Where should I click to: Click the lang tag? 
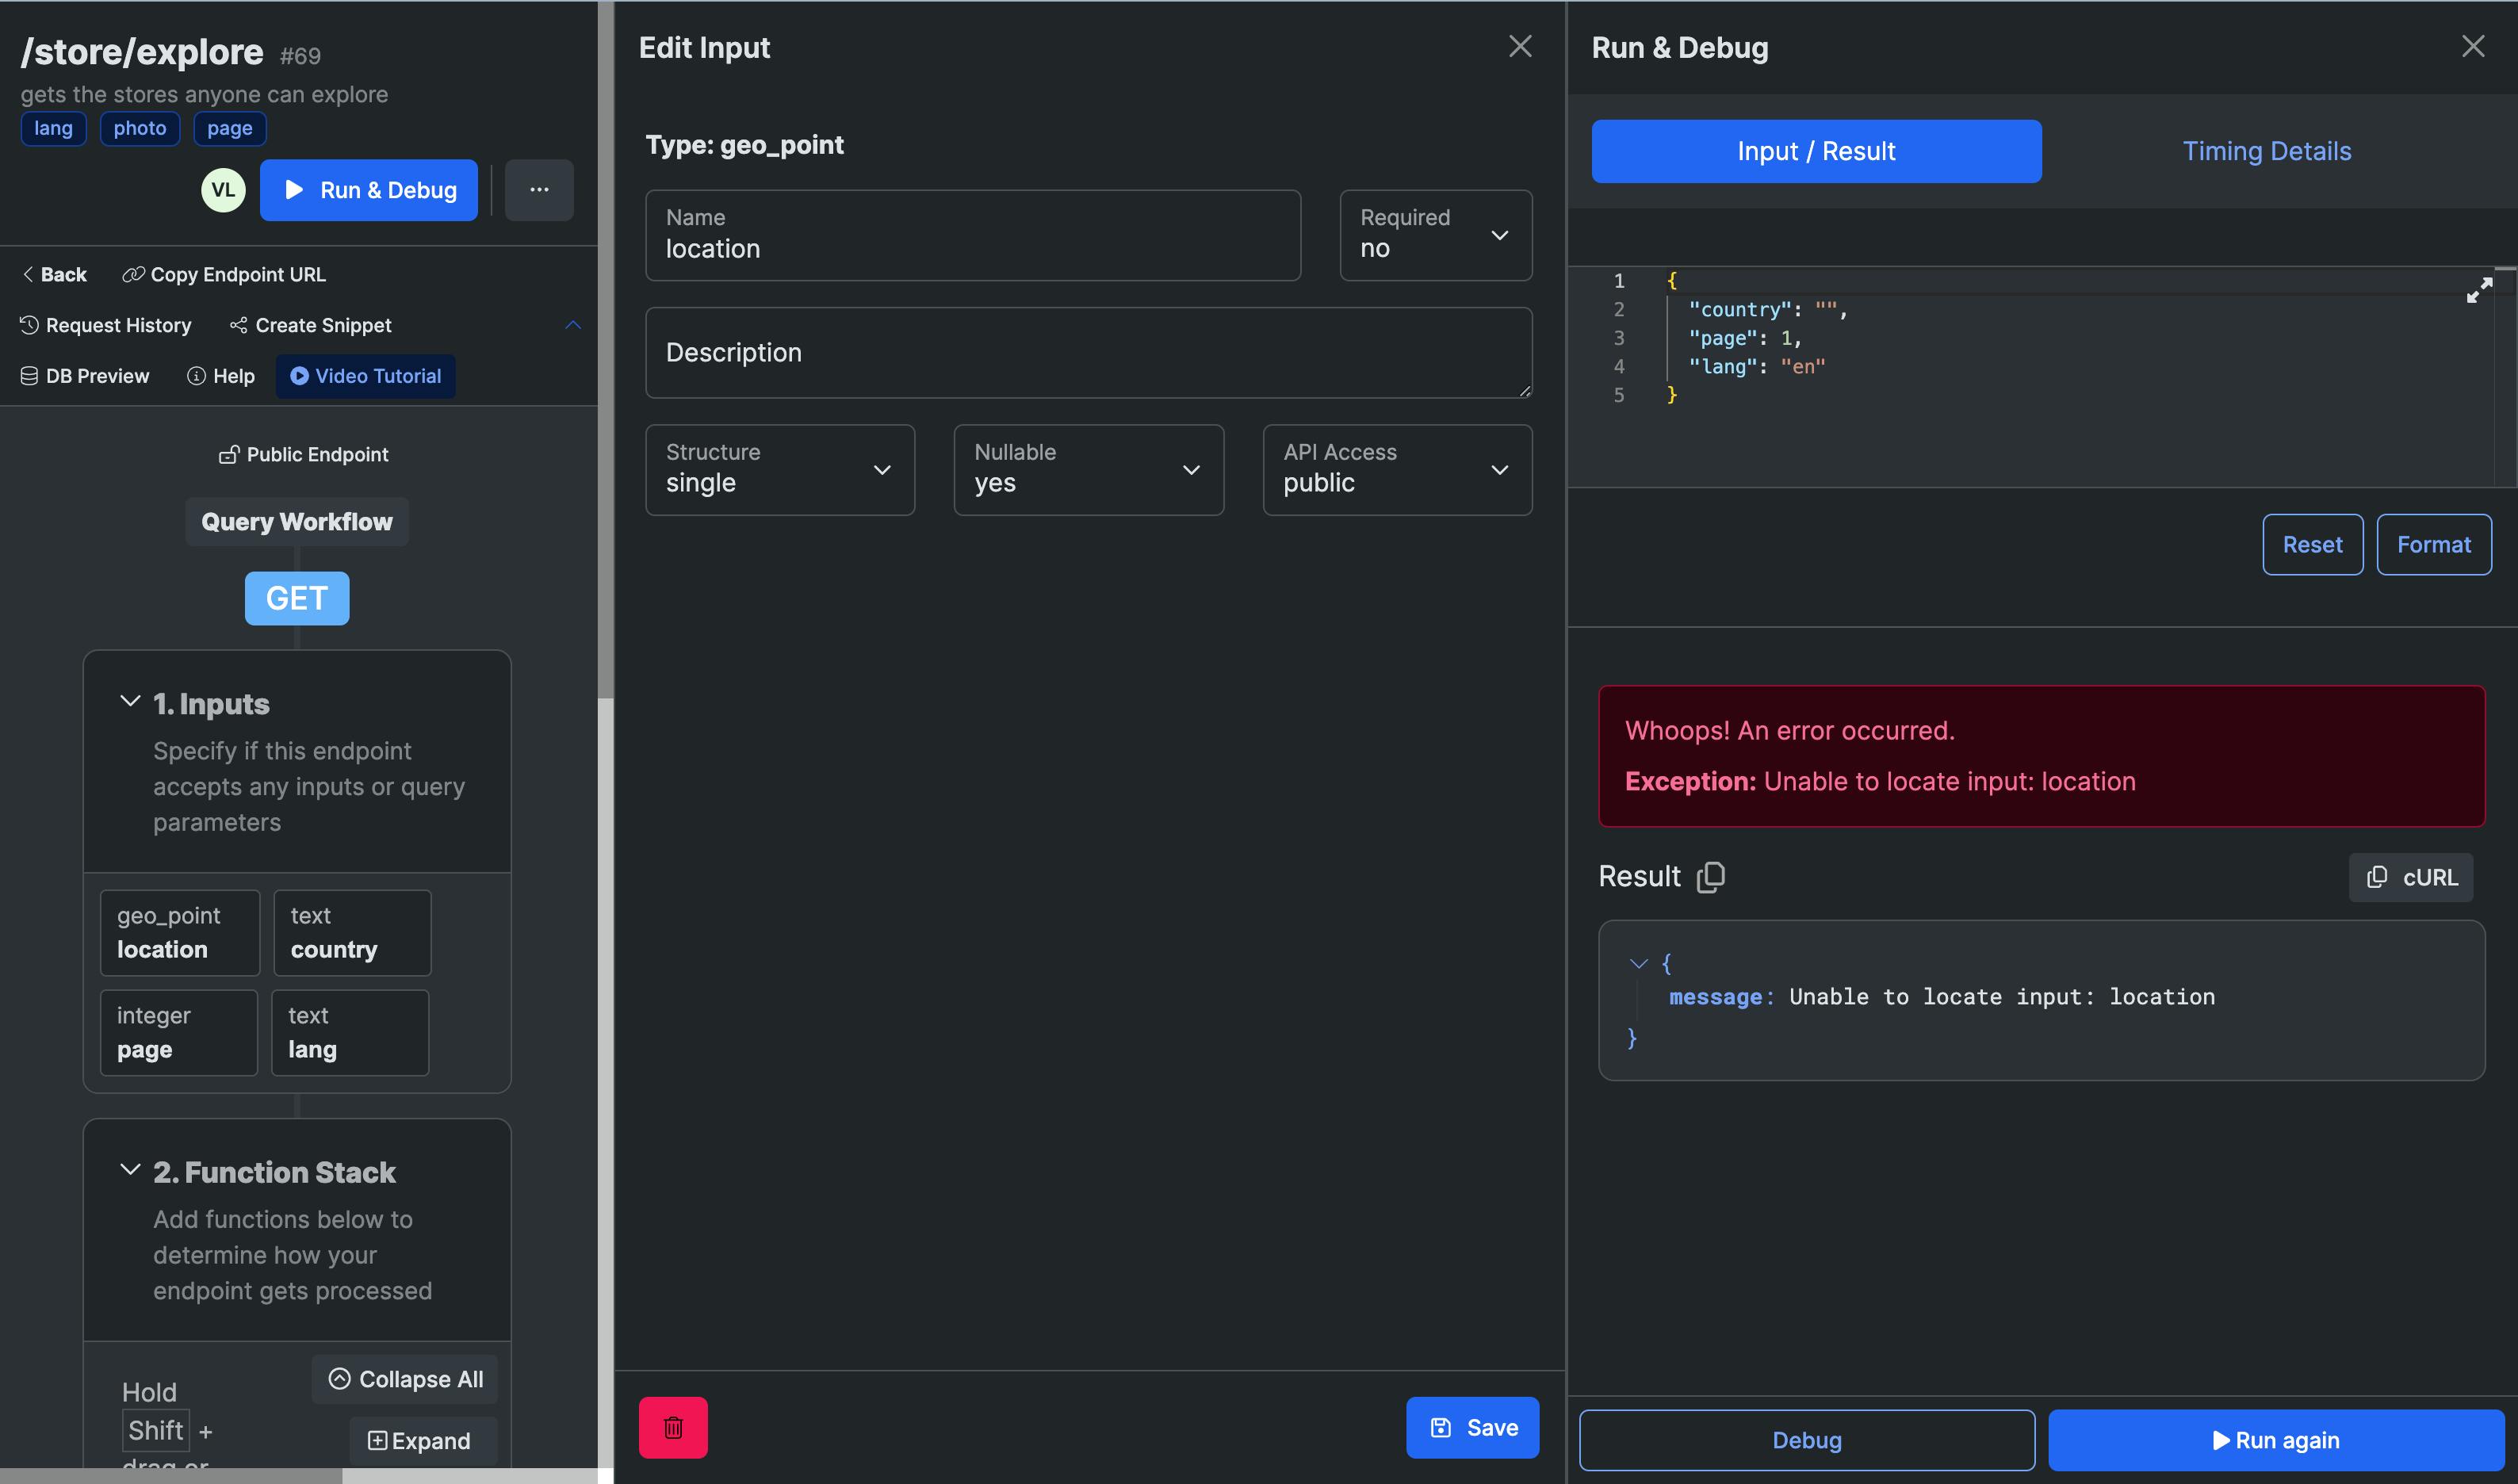(53, 128)
